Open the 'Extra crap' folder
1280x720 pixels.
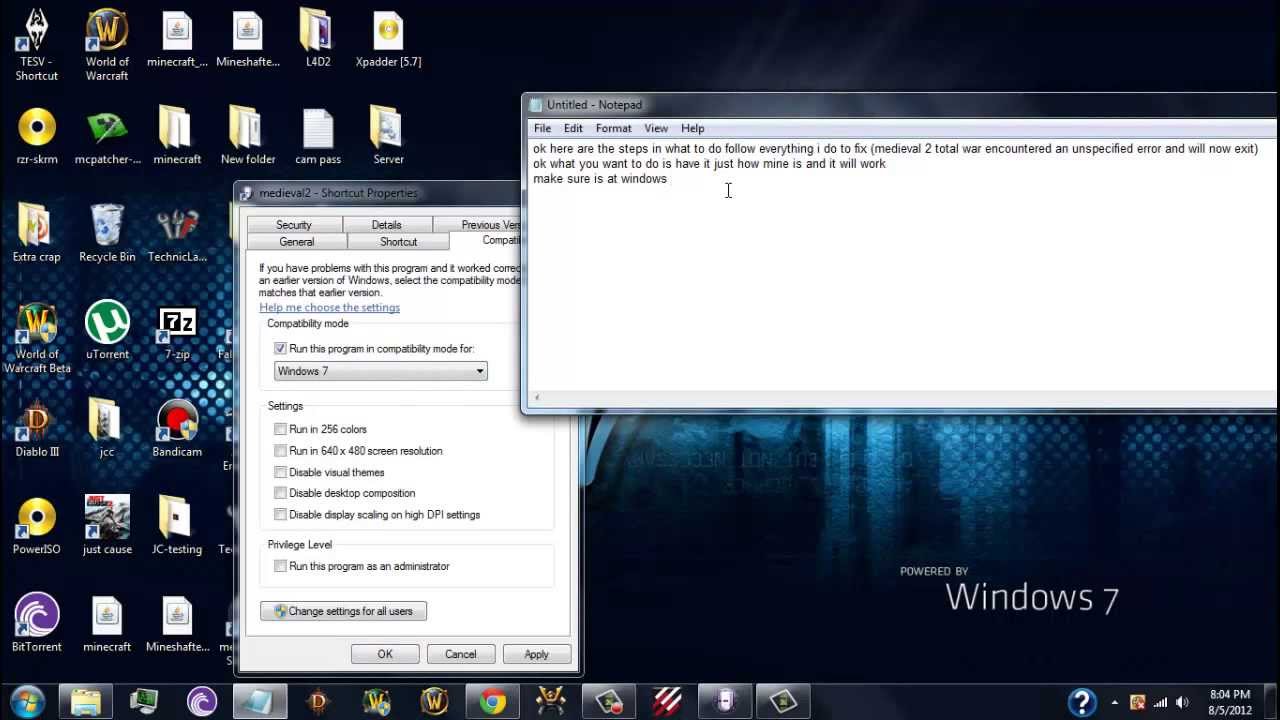(x=37, y=233)
